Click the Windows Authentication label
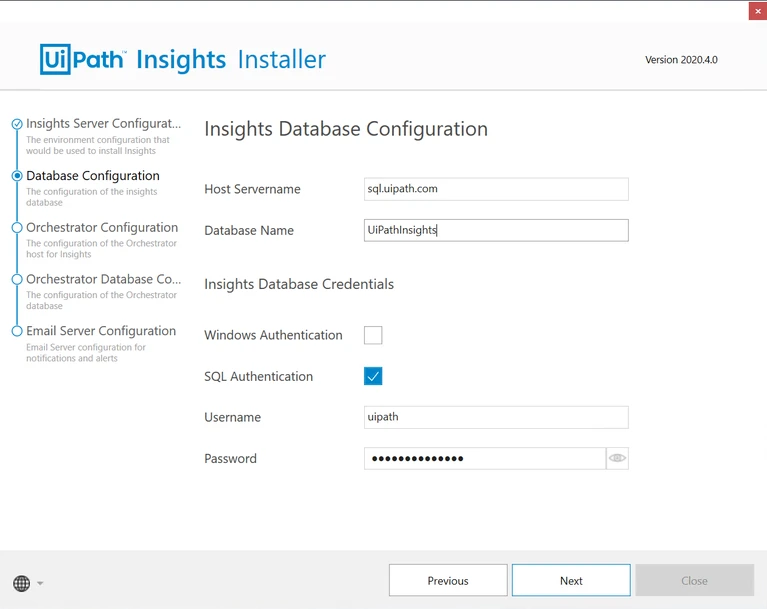 pyautogui.click(x=273, y=335)
